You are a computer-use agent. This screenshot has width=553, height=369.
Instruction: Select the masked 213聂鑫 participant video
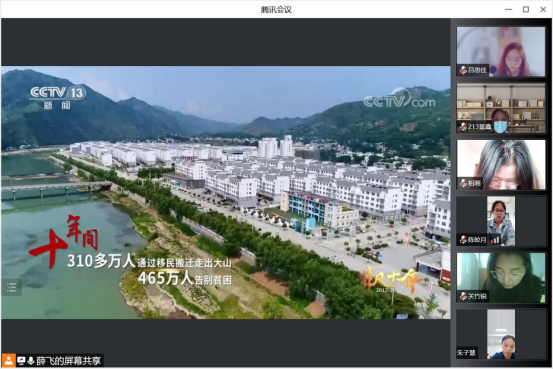click(x=501, y=108)
